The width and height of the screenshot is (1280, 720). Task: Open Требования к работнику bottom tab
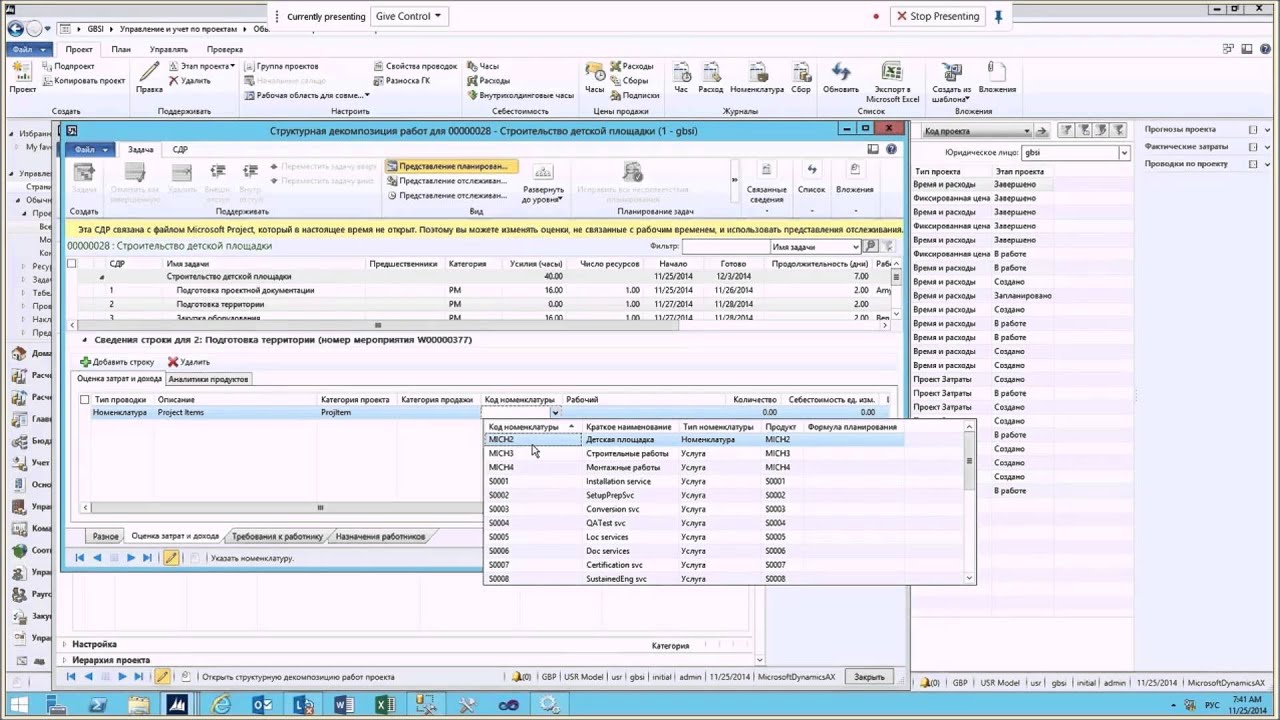(277, 536)
